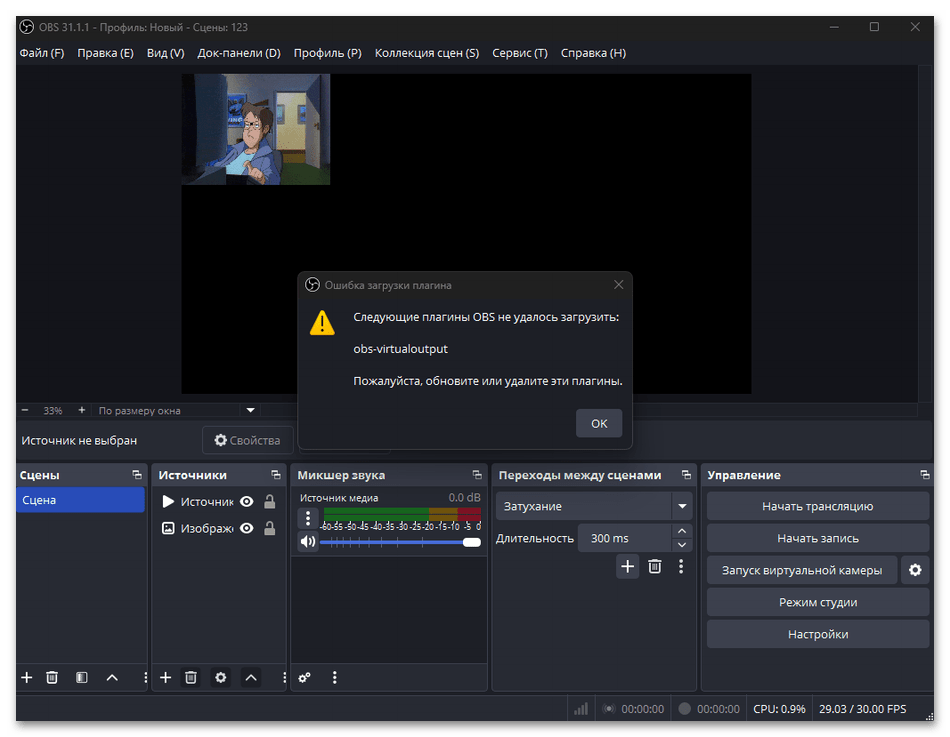Open advanced audio properties gear in Mixer
This screenshot has width=950, height=737.
coord(305,677)
